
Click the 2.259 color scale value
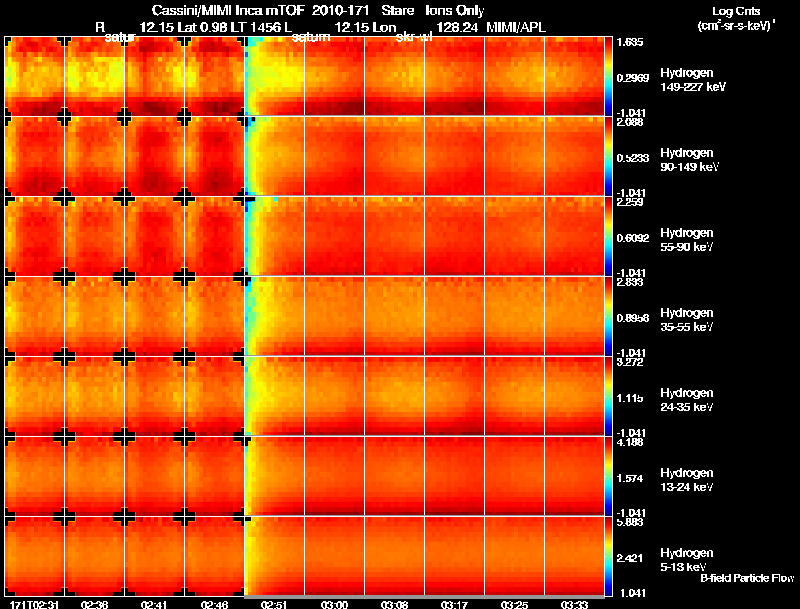[631, 202]
